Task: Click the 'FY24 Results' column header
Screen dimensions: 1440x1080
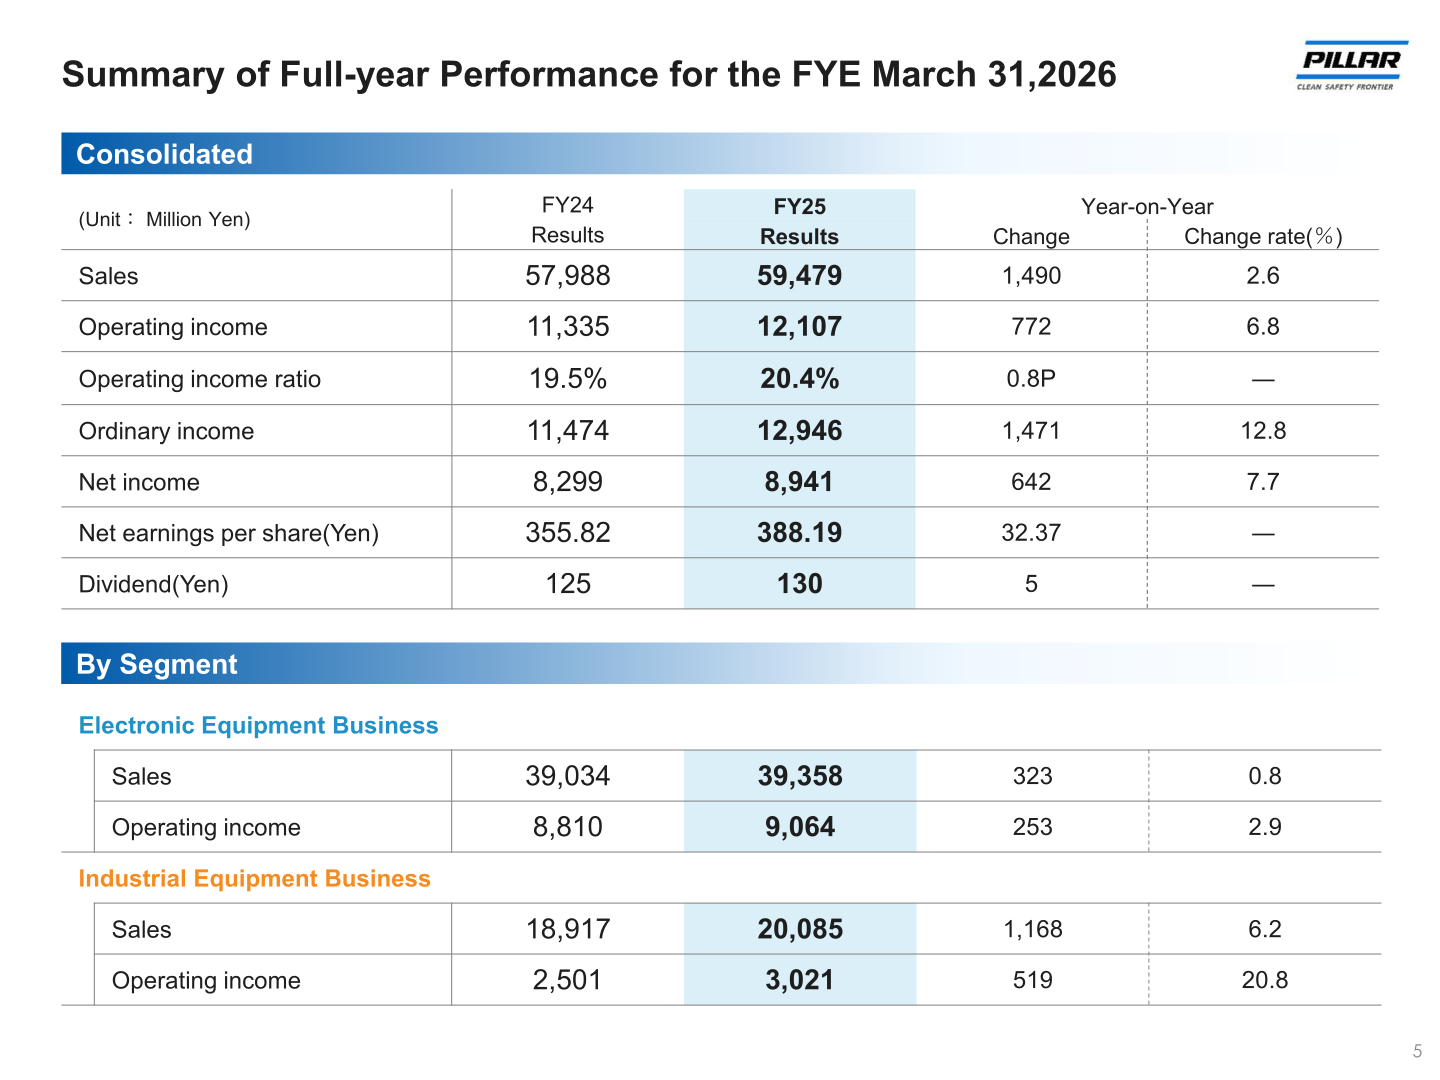Action: [568, 220]
